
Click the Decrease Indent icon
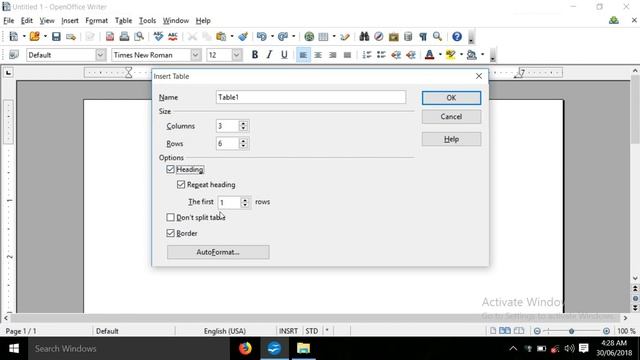(396, 55)
